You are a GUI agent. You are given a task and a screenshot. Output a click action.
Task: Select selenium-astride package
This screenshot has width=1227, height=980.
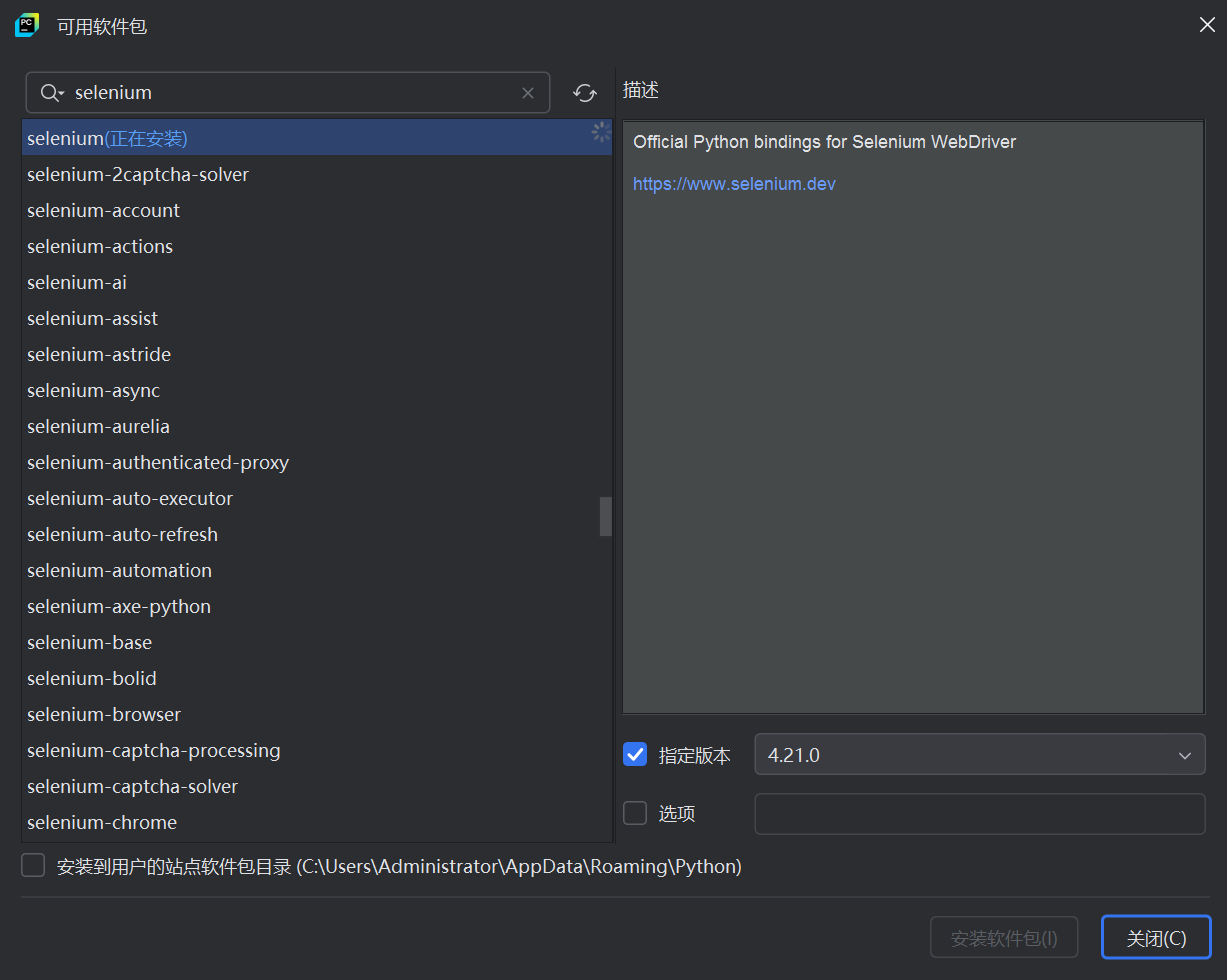point(317,354)
